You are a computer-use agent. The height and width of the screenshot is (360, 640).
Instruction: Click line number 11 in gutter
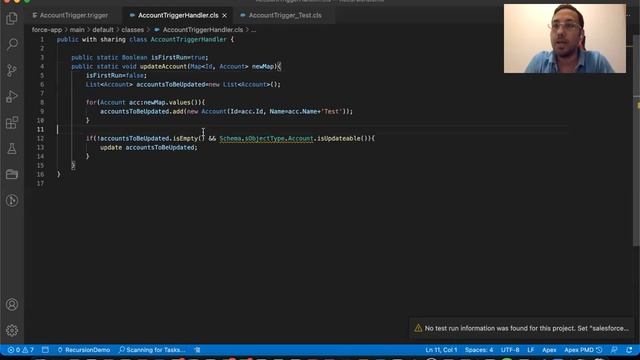40,129
